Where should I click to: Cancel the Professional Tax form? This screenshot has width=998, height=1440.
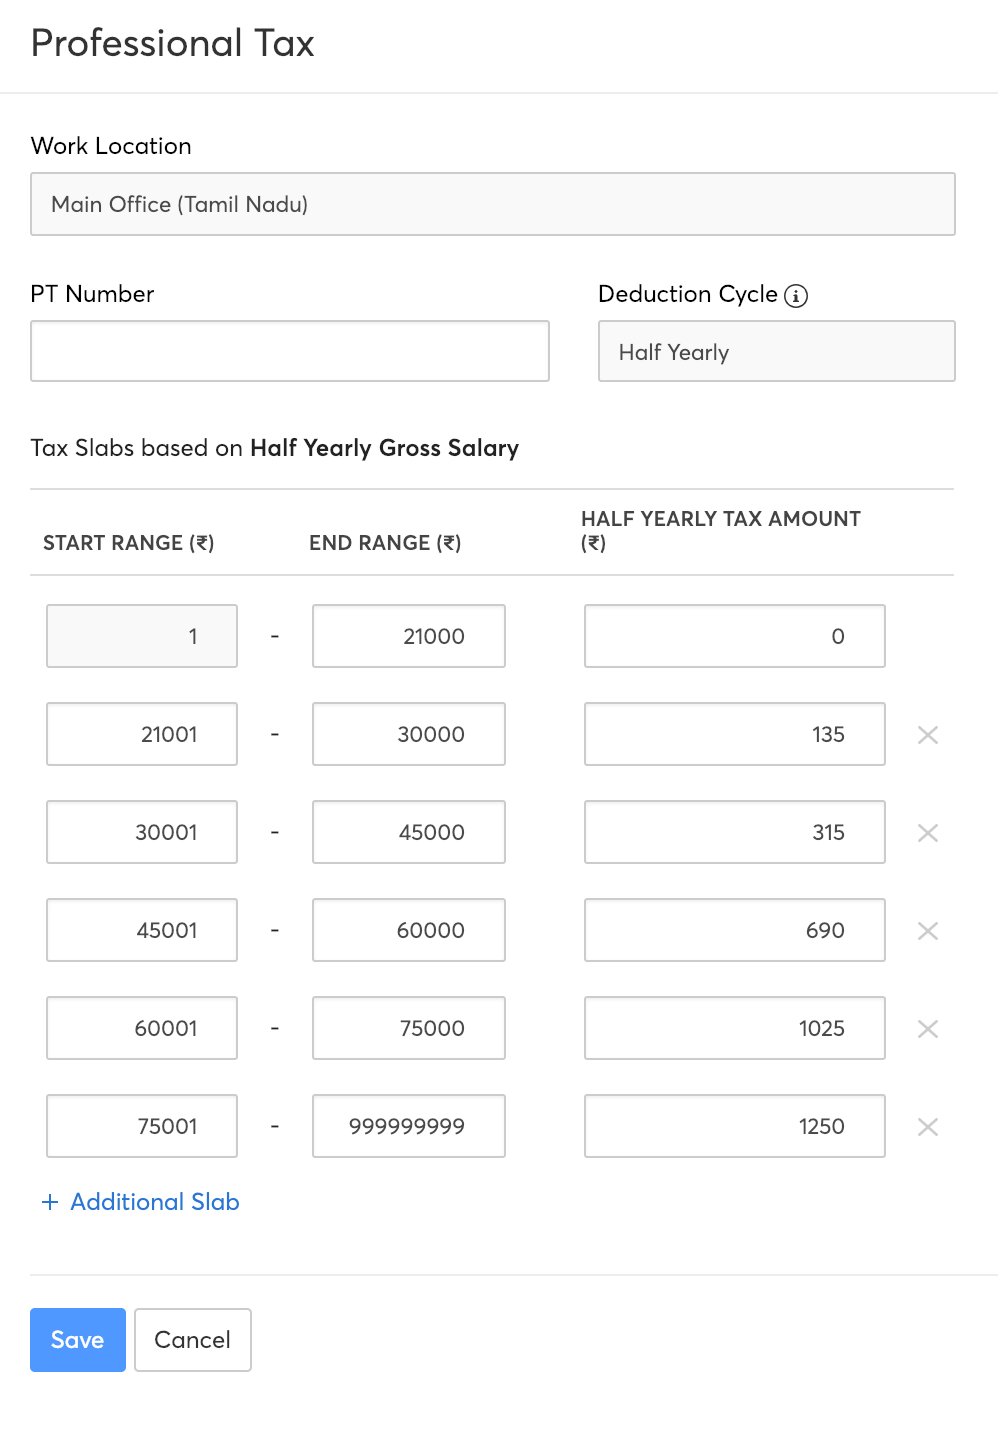pyautogui.click(x=192, y=1340)
